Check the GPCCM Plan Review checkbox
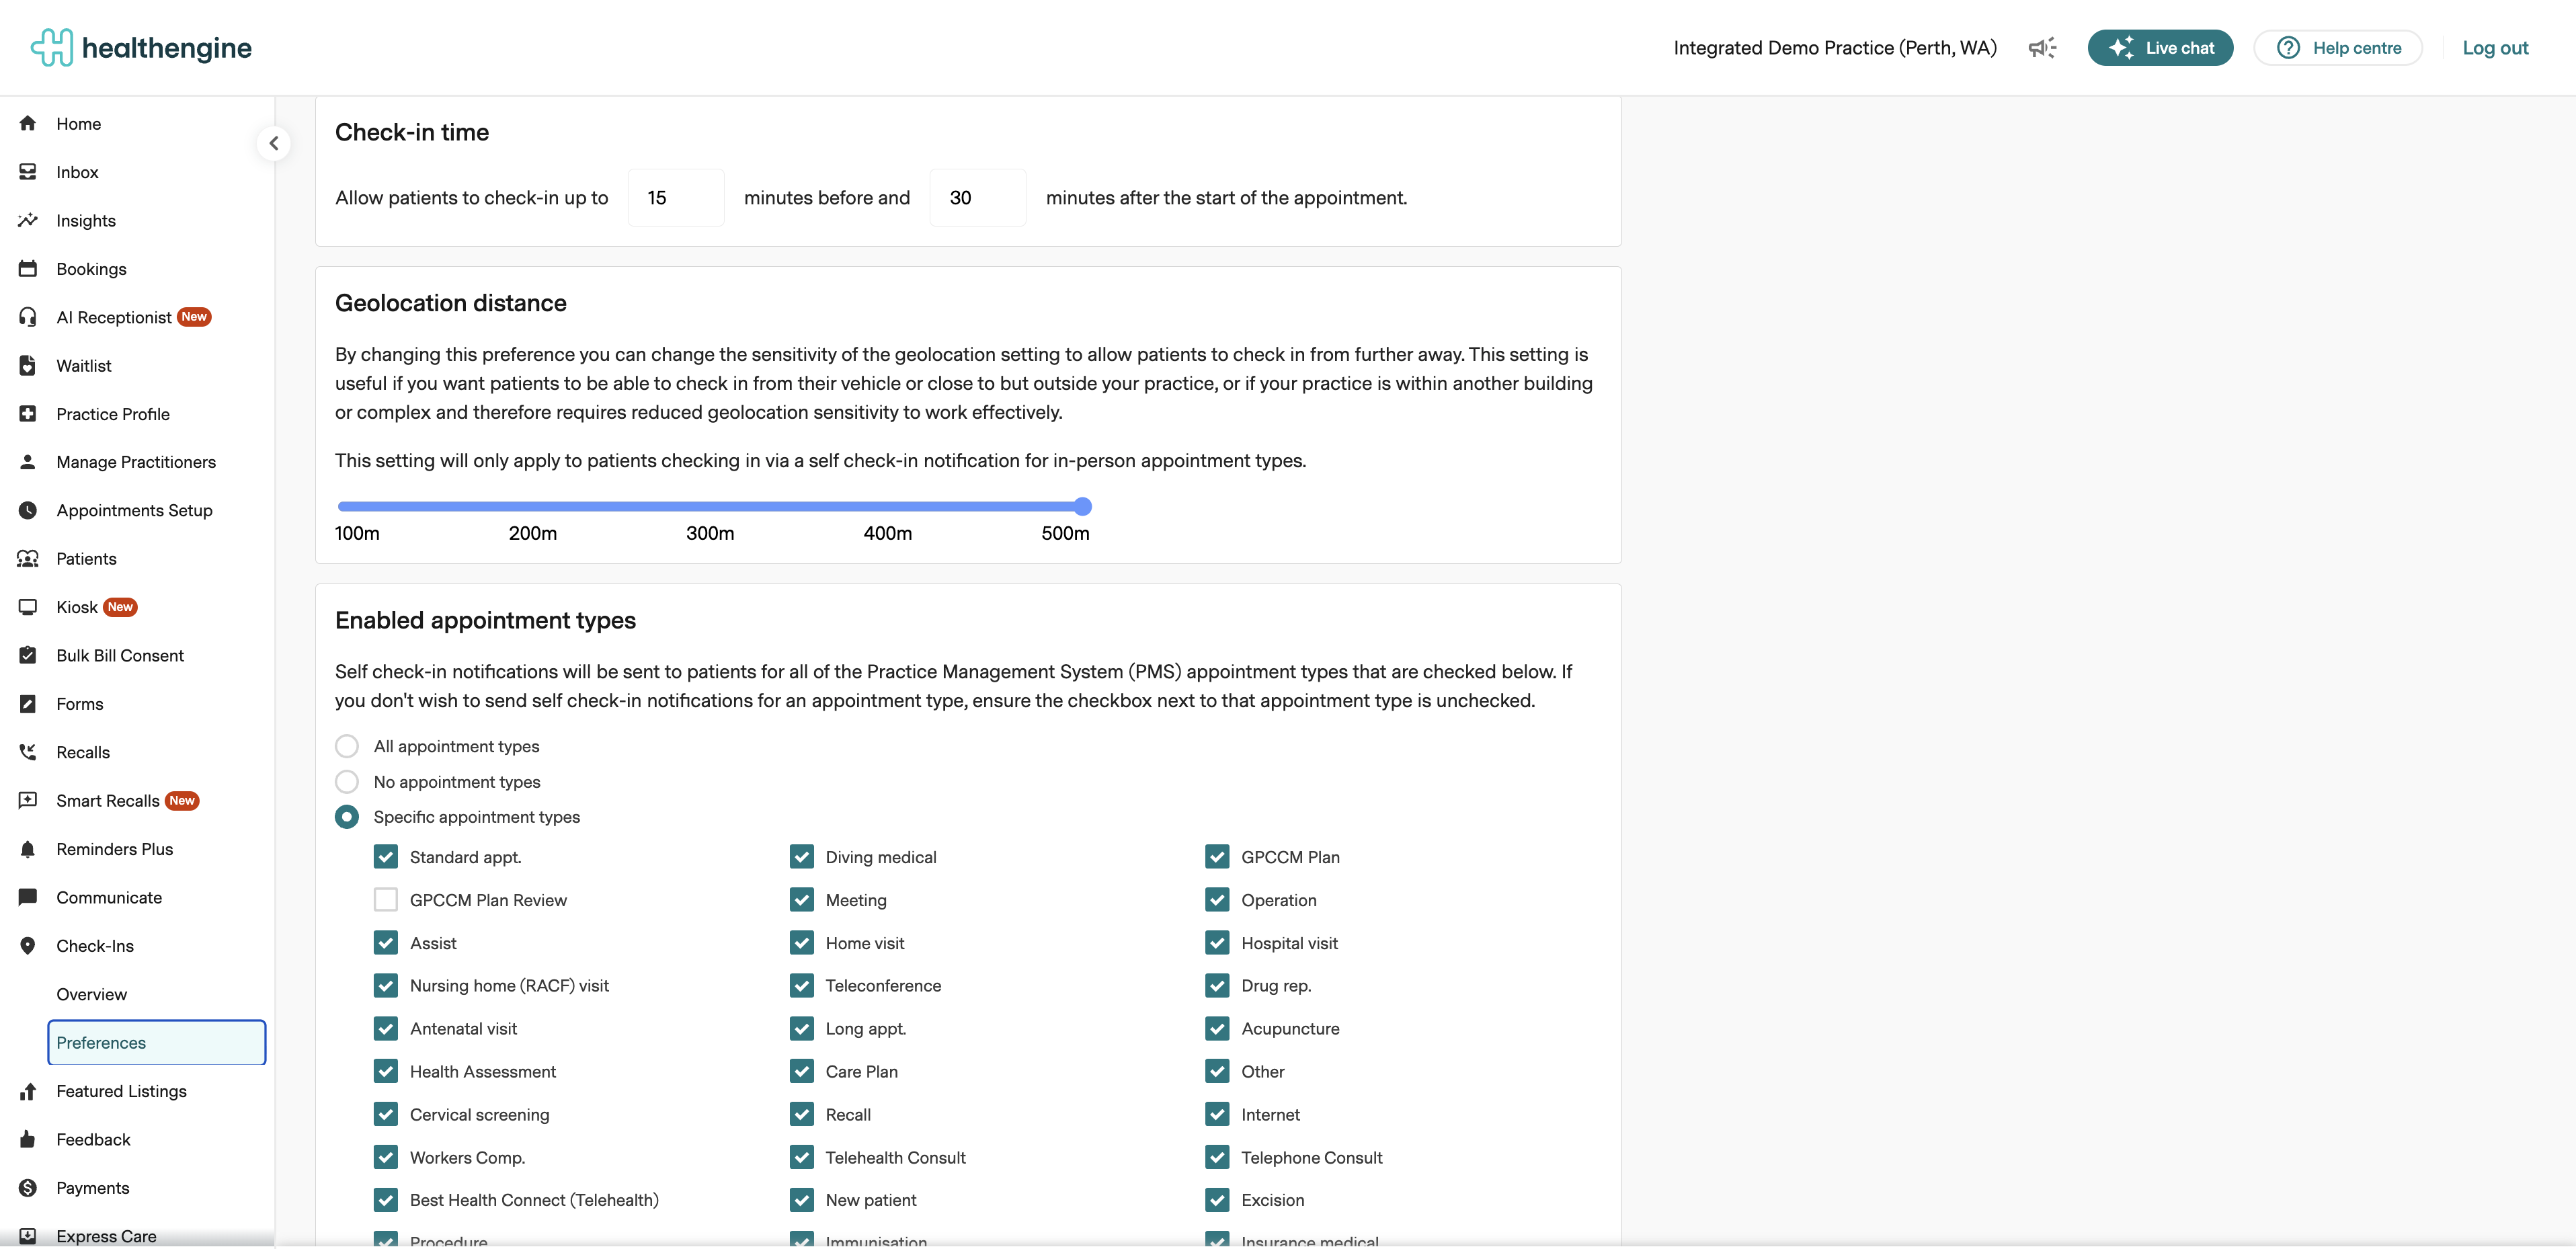The width and height of the screenshot is (2576, 1249). click(386, 900)
